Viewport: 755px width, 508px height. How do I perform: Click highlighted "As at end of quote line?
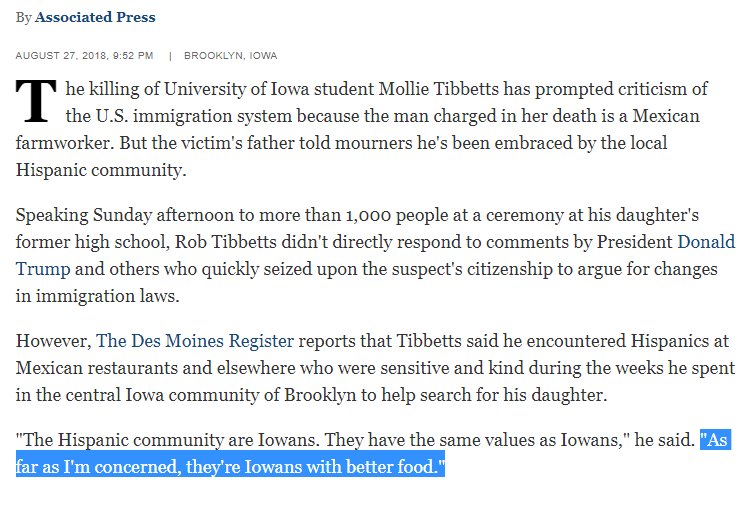coord(716,440)
